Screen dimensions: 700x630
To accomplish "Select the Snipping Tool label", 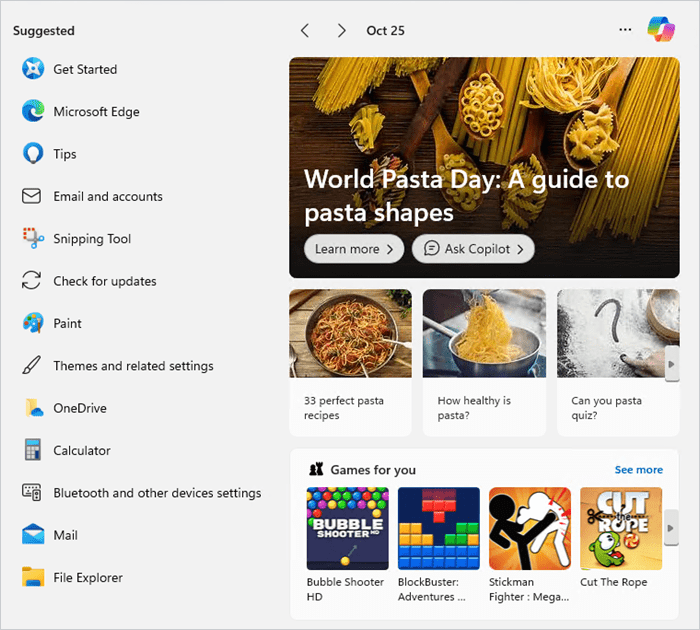I will coord(92,238).
